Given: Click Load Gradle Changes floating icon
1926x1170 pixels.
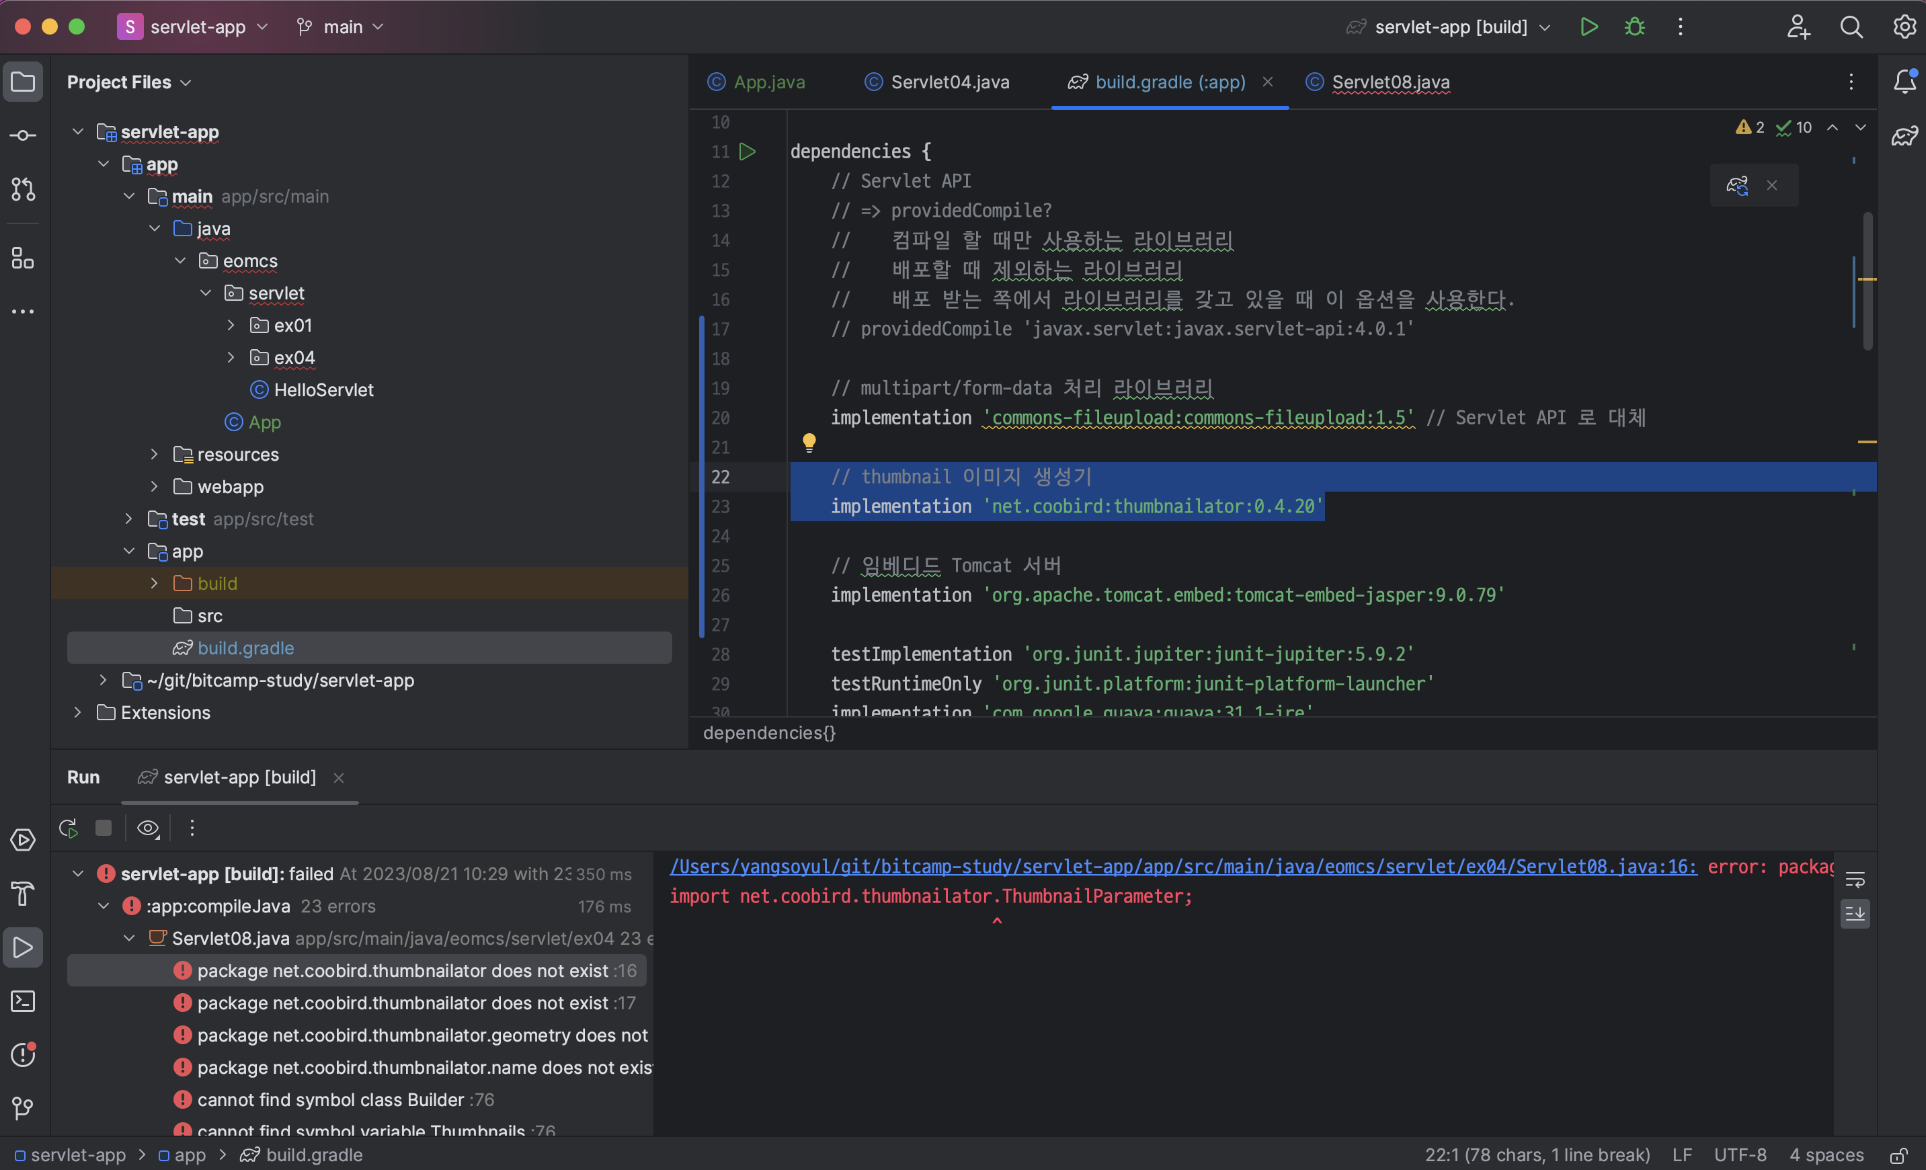Looking at the screenshot, I should tap(1737, 185).
